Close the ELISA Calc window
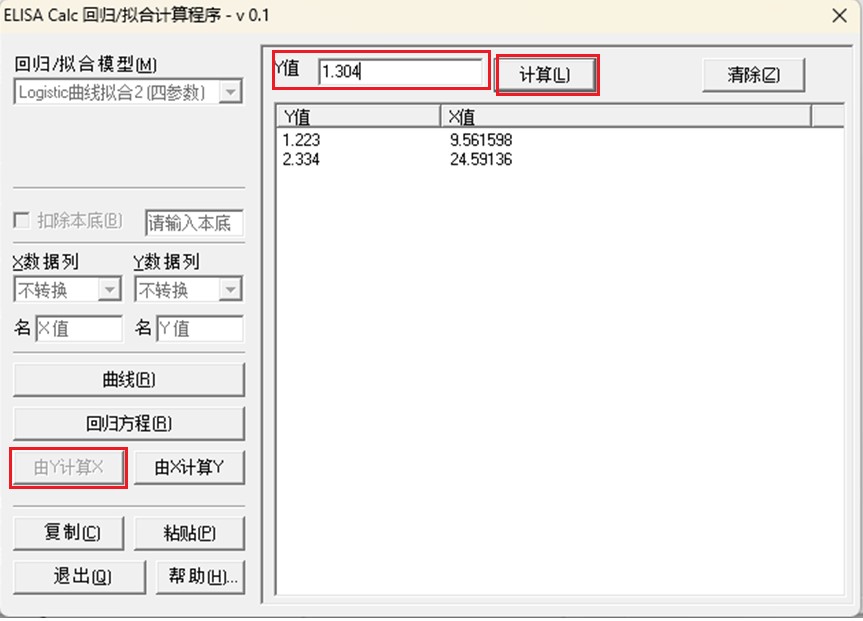Viewport: 863px width, 621px height. (839, 15)
